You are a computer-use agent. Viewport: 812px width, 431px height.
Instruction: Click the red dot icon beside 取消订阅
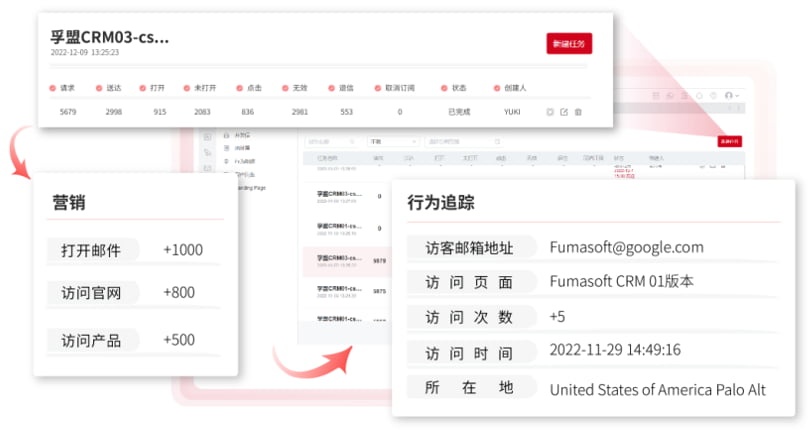(377, 88)
